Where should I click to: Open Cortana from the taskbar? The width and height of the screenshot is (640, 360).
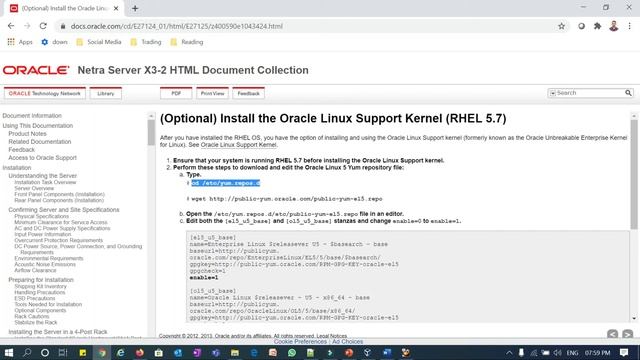pyautogui.click(x=45, y=352)
